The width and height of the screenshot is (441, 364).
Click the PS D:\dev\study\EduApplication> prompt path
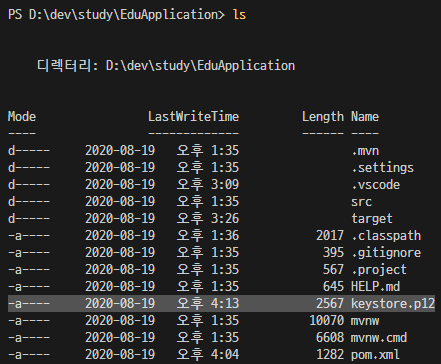coord(116,15)
